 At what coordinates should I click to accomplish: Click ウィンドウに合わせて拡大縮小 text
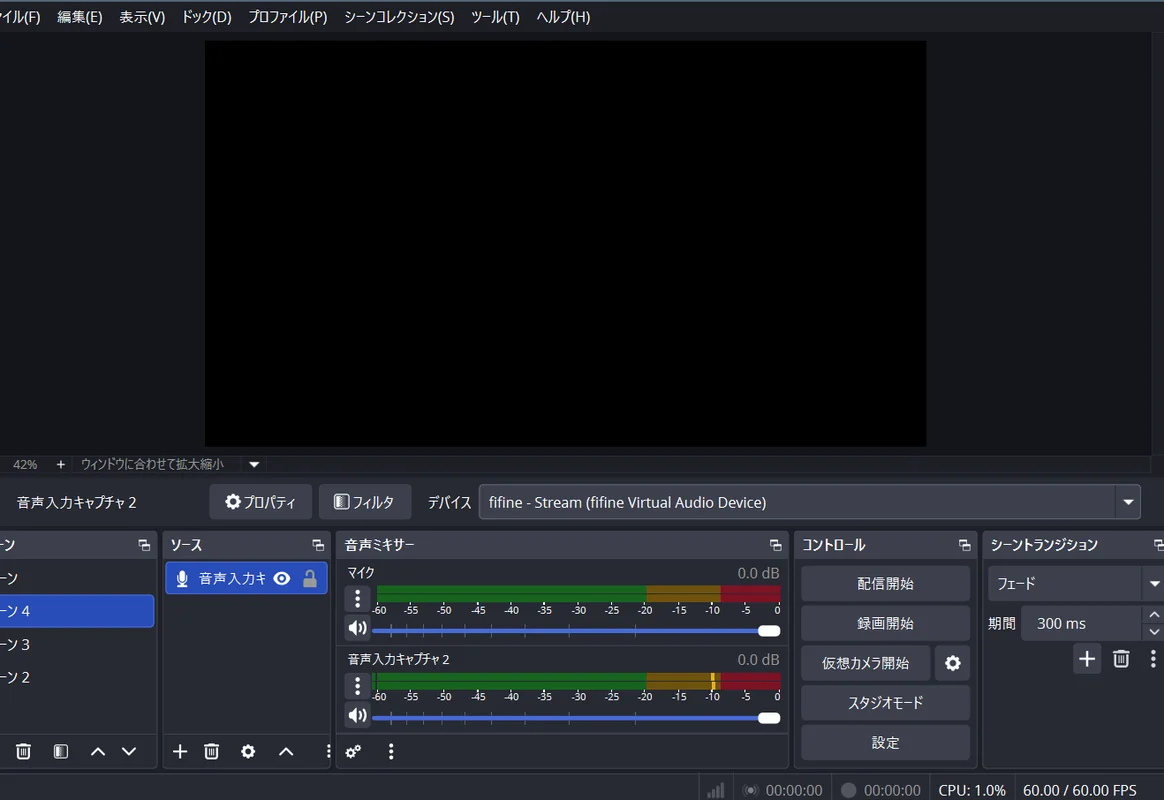point(152,465)
